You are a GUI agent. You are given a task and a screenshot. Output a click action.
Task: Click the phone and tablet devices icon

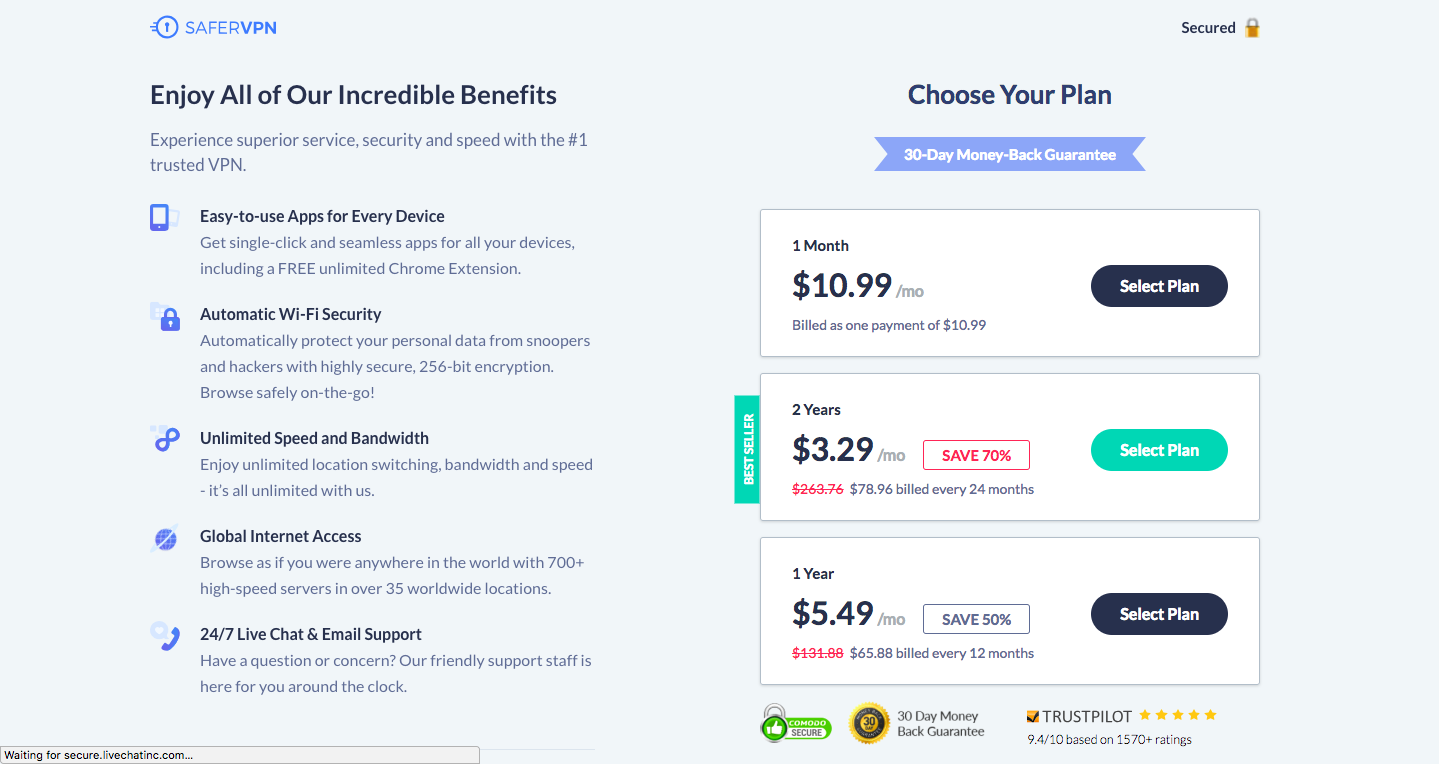[164, 217]
